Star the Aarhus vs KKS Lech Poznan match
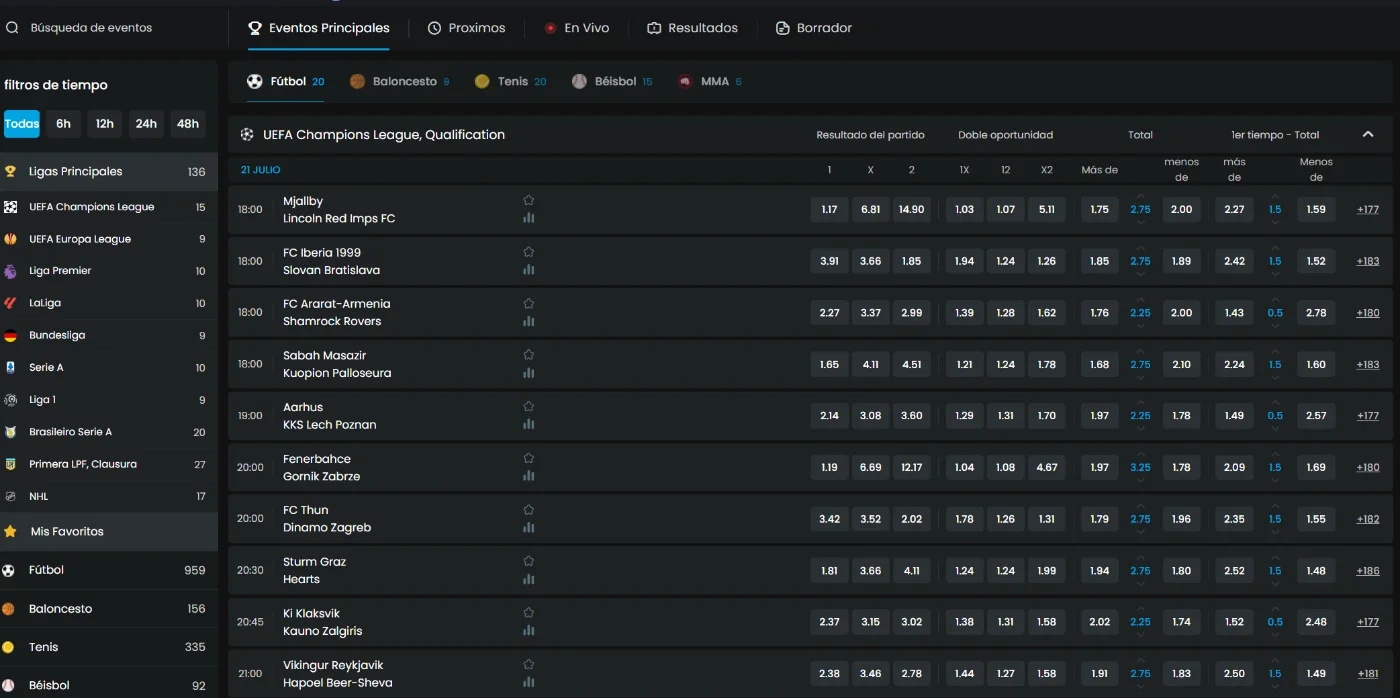The width and height of the screenshot is (1400, 698). pos(529,406)
